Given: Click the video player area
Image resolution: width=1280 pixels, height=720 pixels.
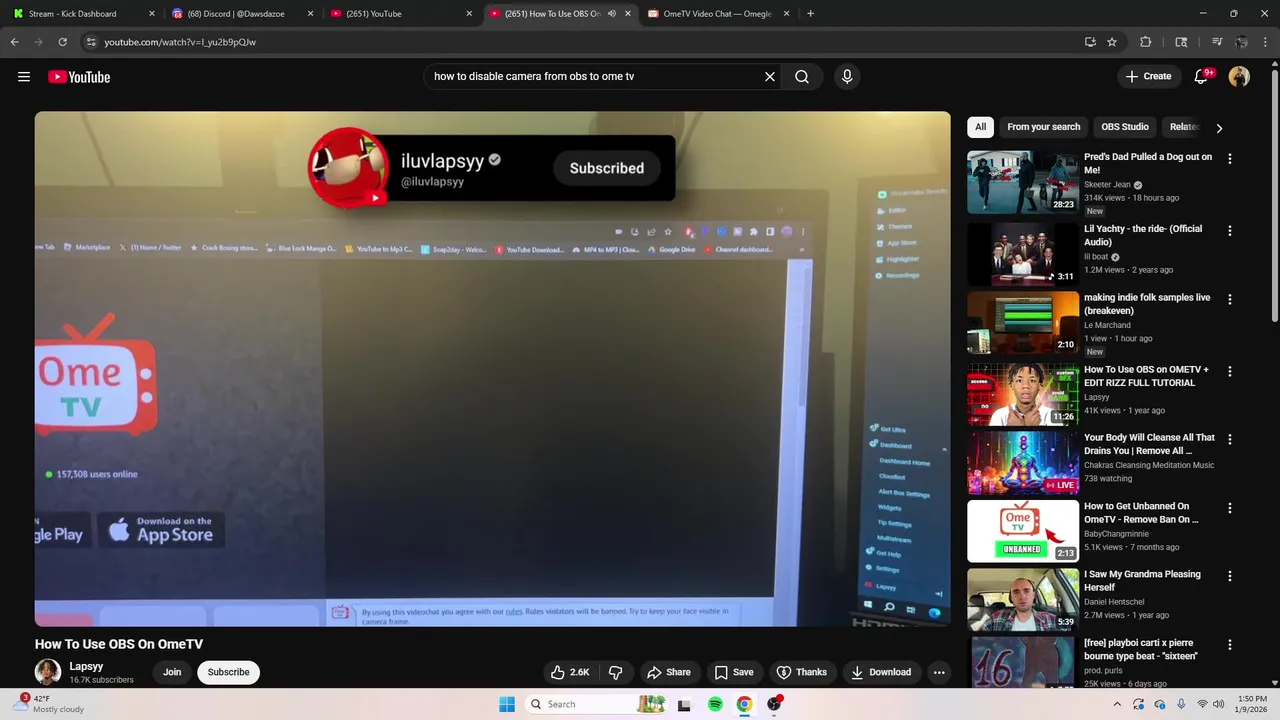Looking at the screenshot, I should (492, 369).
